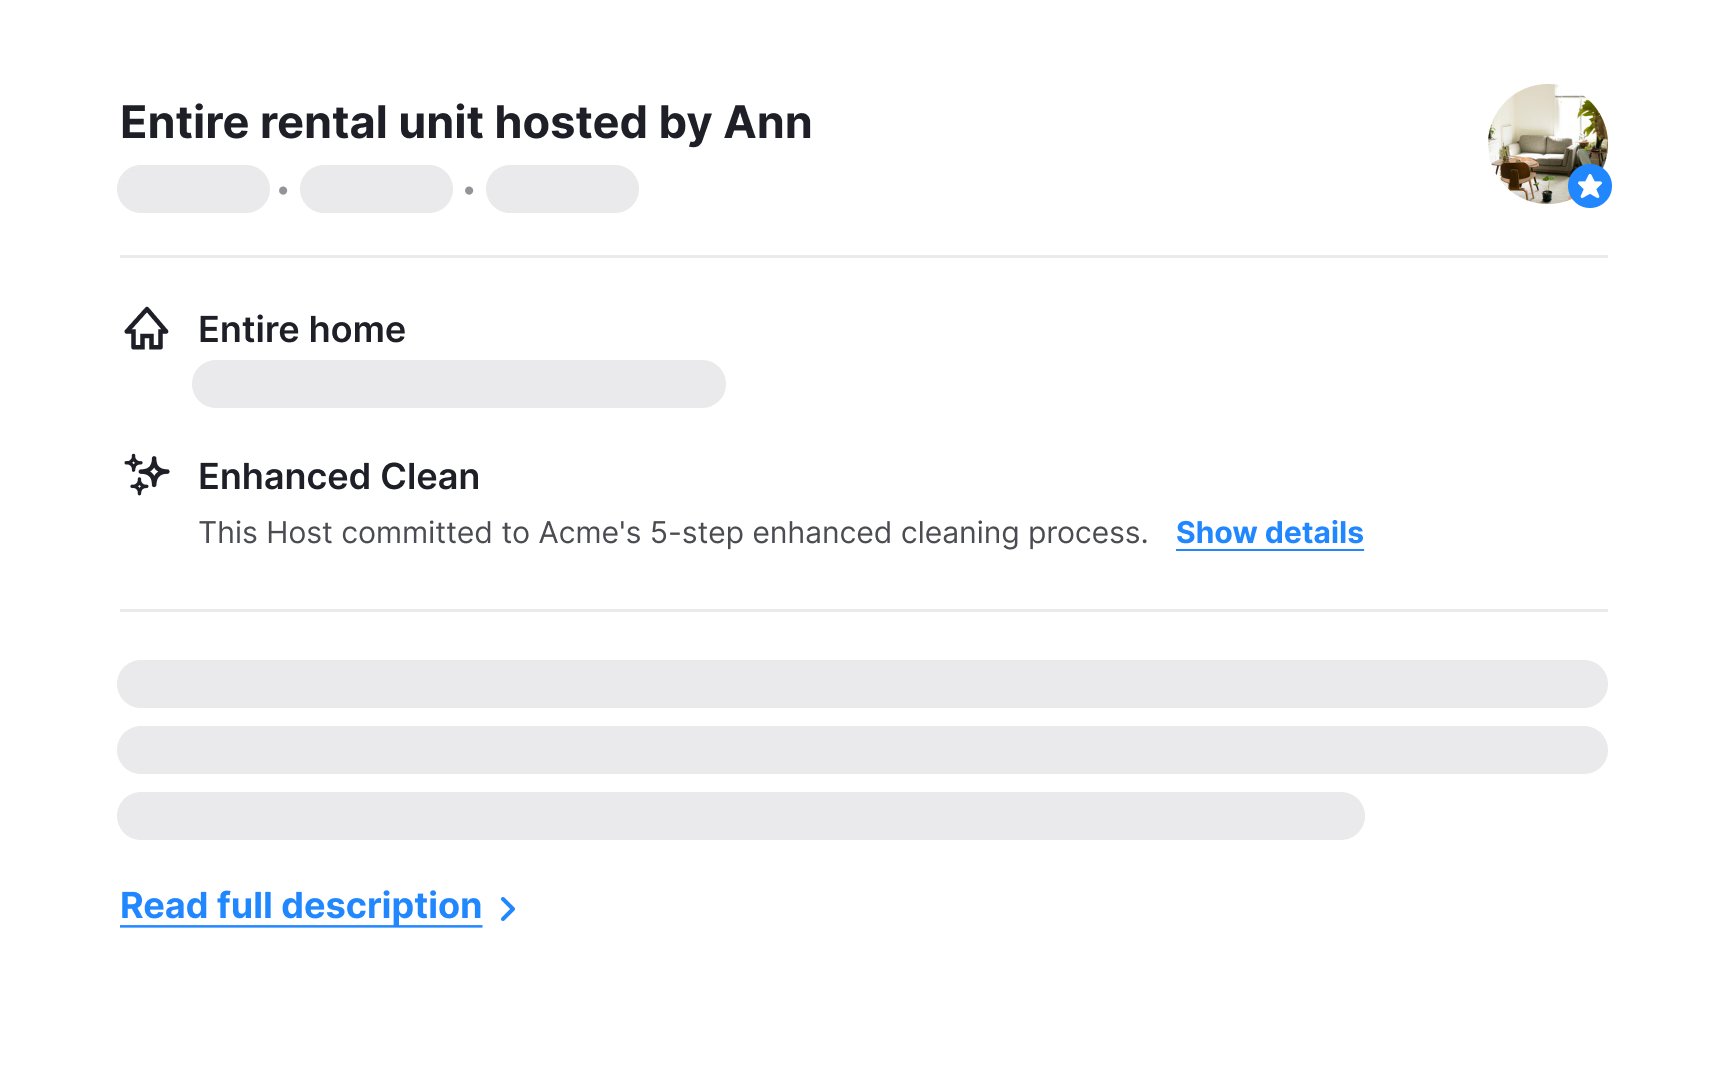Click the third placeholder pill under the title
1728x1080 pixels.
tap(562, 189)
